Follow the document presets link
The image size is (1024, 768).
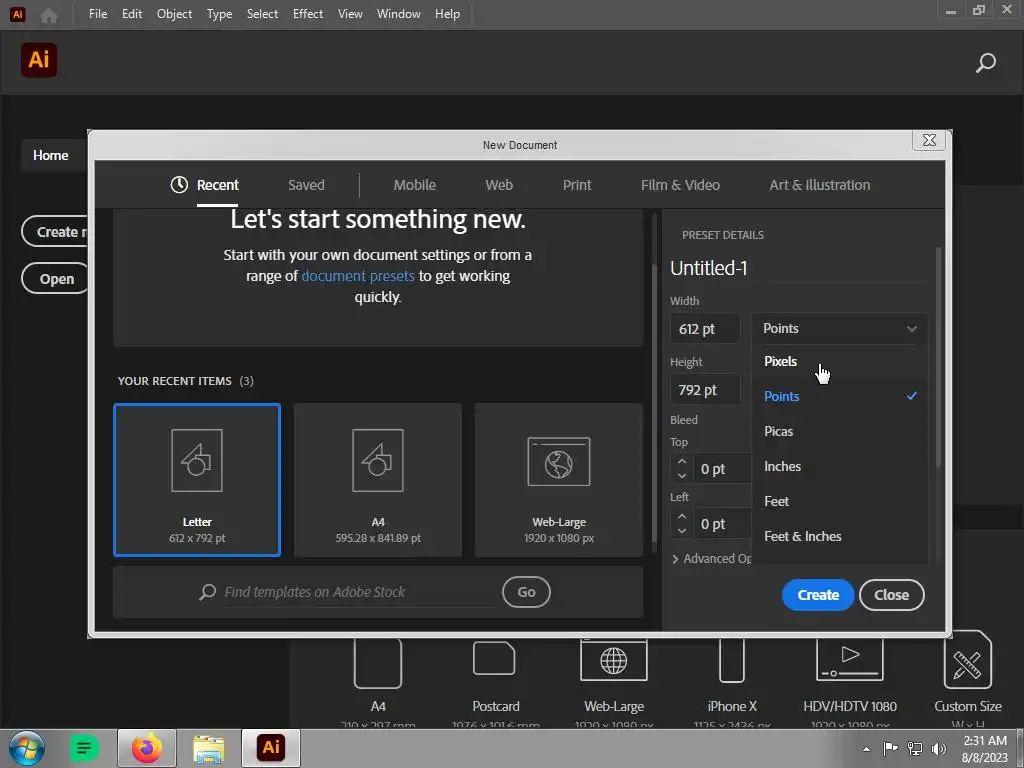pyautogui.click(x=358, y=276)
